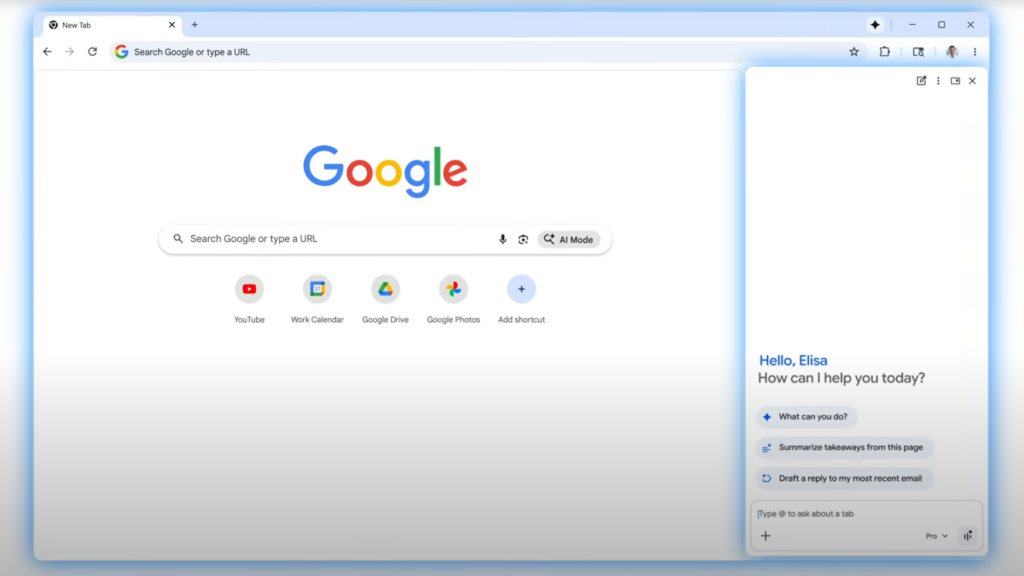
Task: Close the Gemini side panel
Action: [x=972, y=81]
